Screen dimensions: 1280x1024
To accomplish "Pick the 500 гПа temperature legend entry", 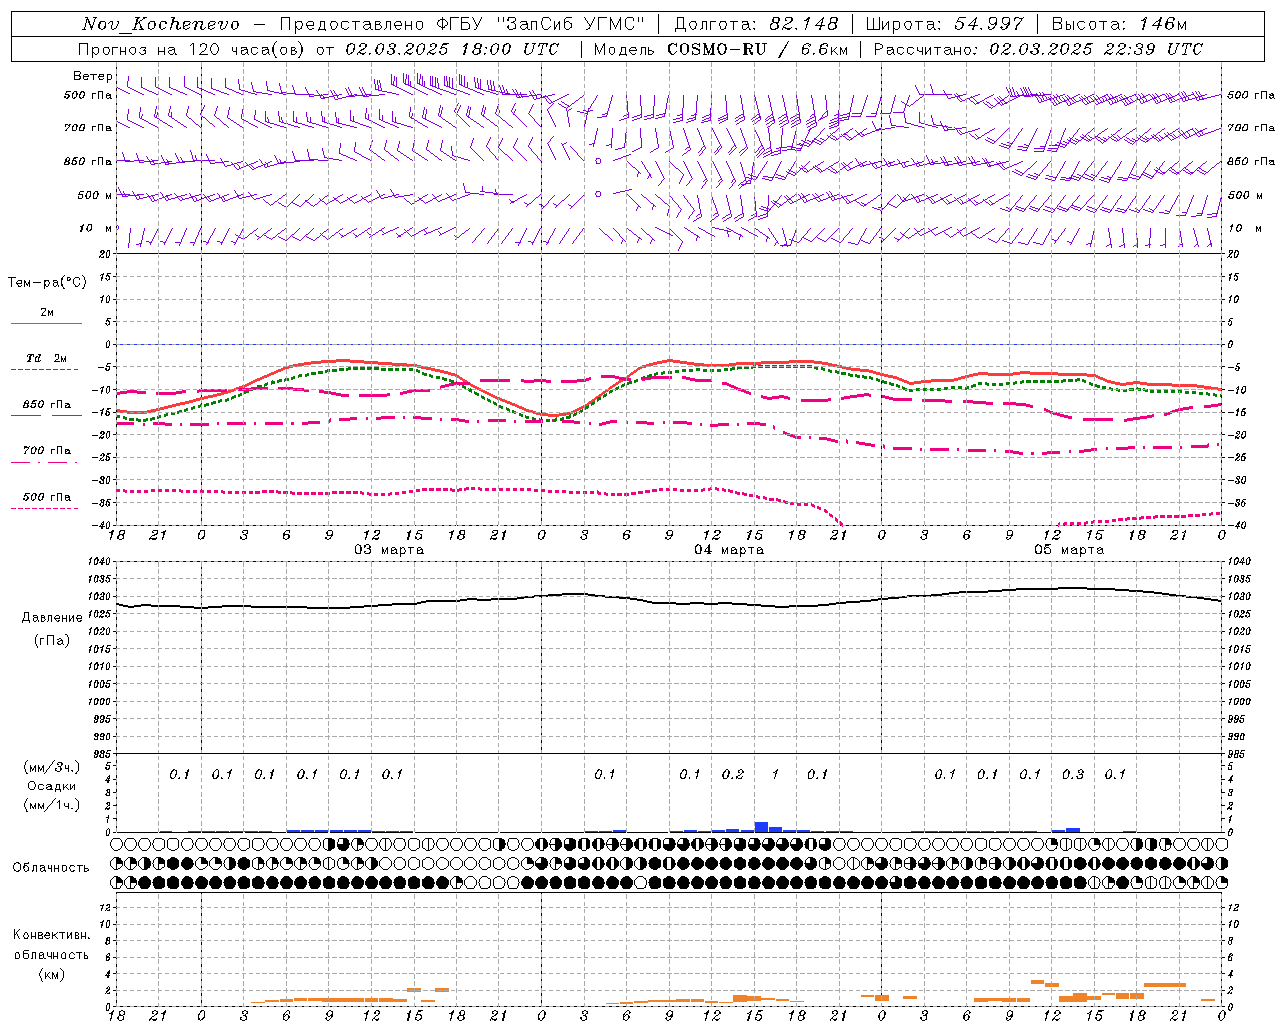I will (x=47, y=497).
